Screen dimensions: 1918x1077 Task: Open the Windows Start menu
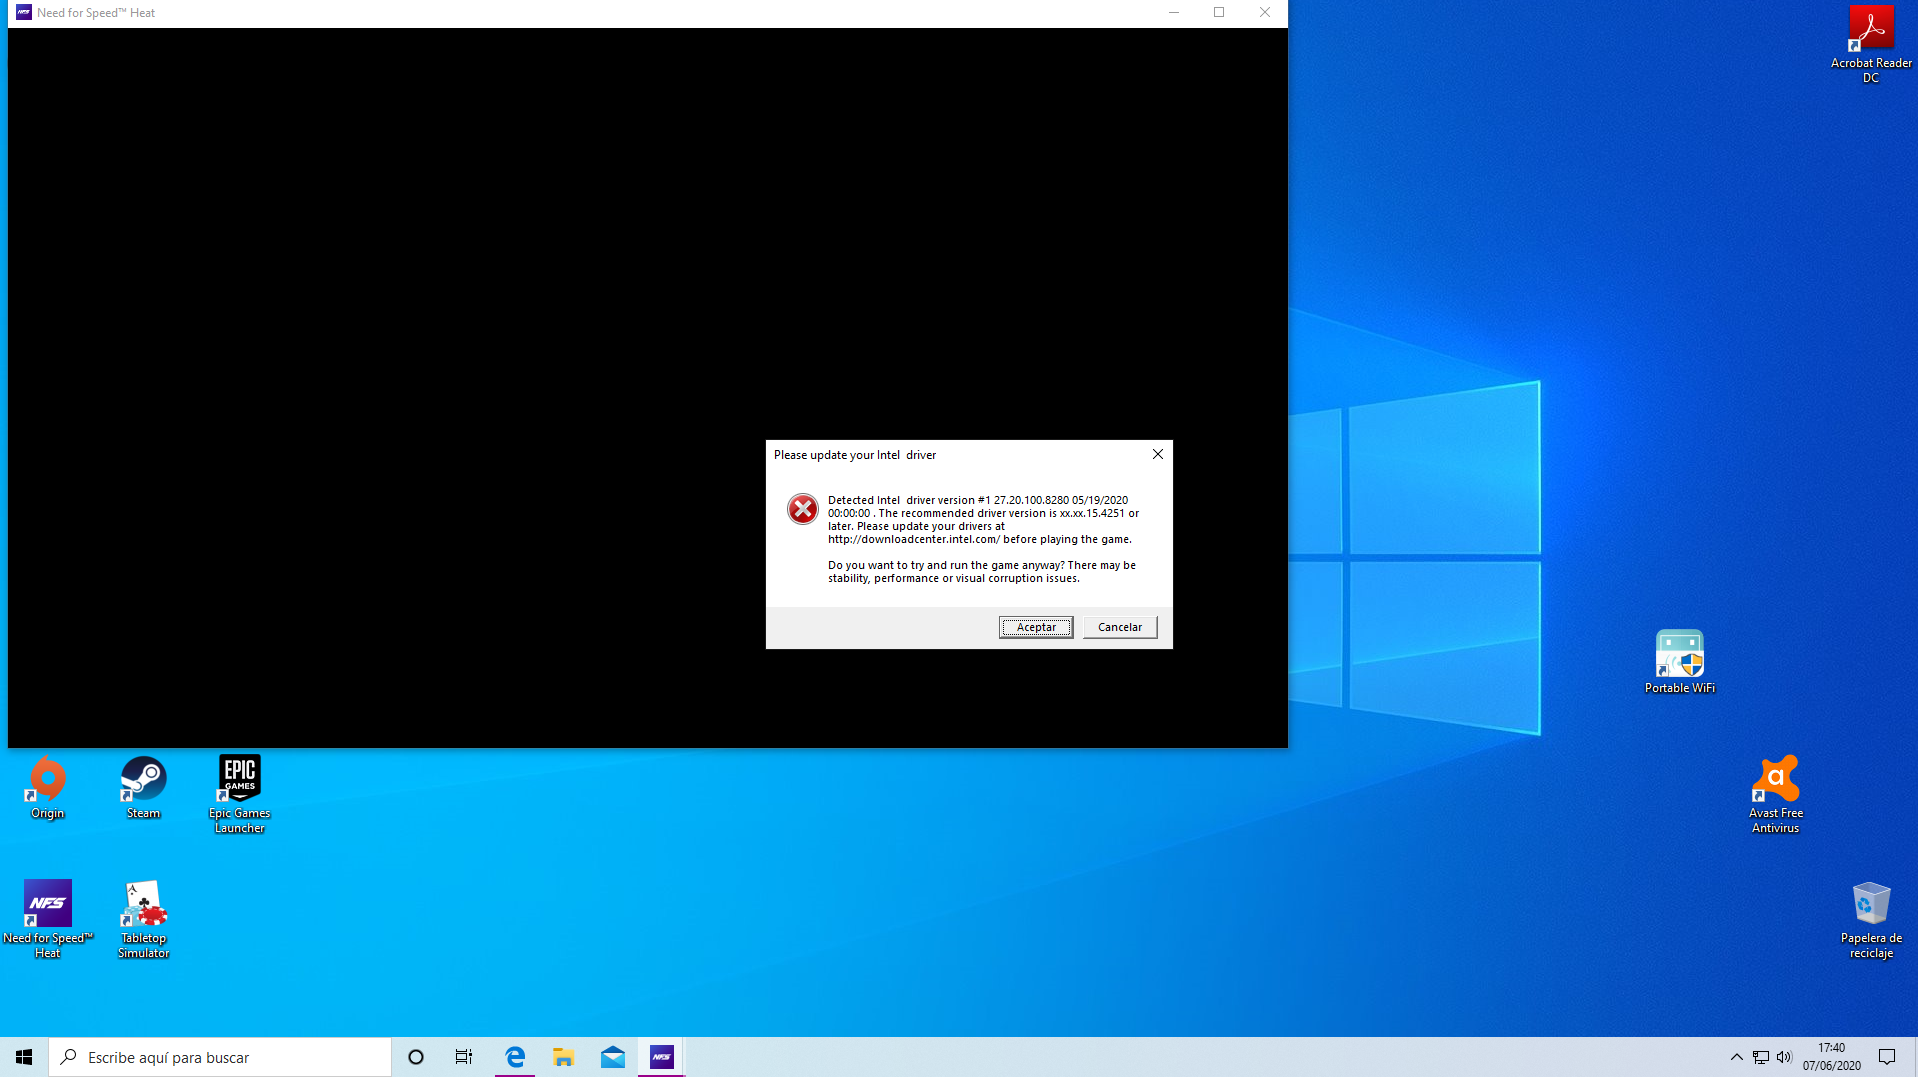24,1057
